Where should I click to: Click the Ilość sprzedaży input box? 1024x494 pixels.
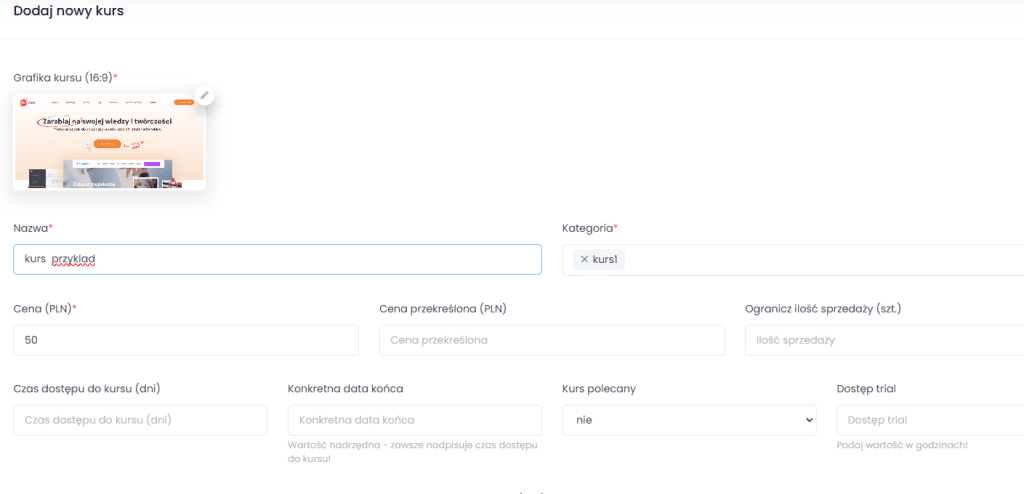[x=884, y=340]
